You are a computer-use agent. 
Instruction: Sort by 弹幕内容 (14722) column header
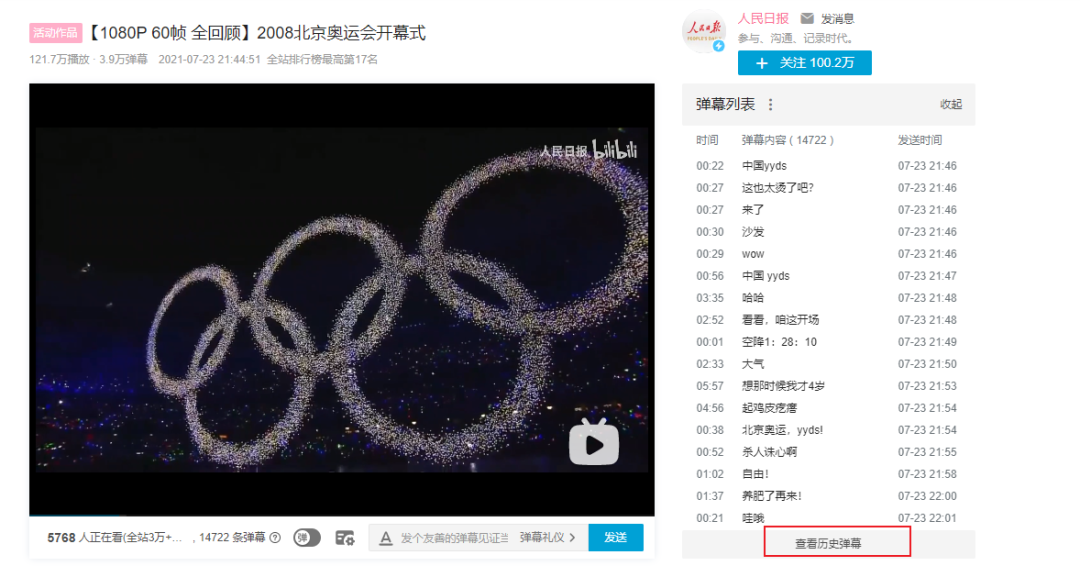click(787, 140)
